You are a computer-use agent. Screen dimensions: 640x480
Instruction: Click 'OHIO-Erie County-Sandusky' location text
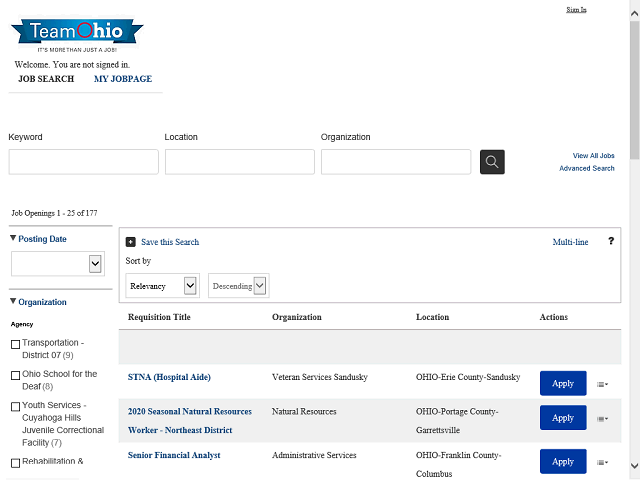[x=468, y=377]
